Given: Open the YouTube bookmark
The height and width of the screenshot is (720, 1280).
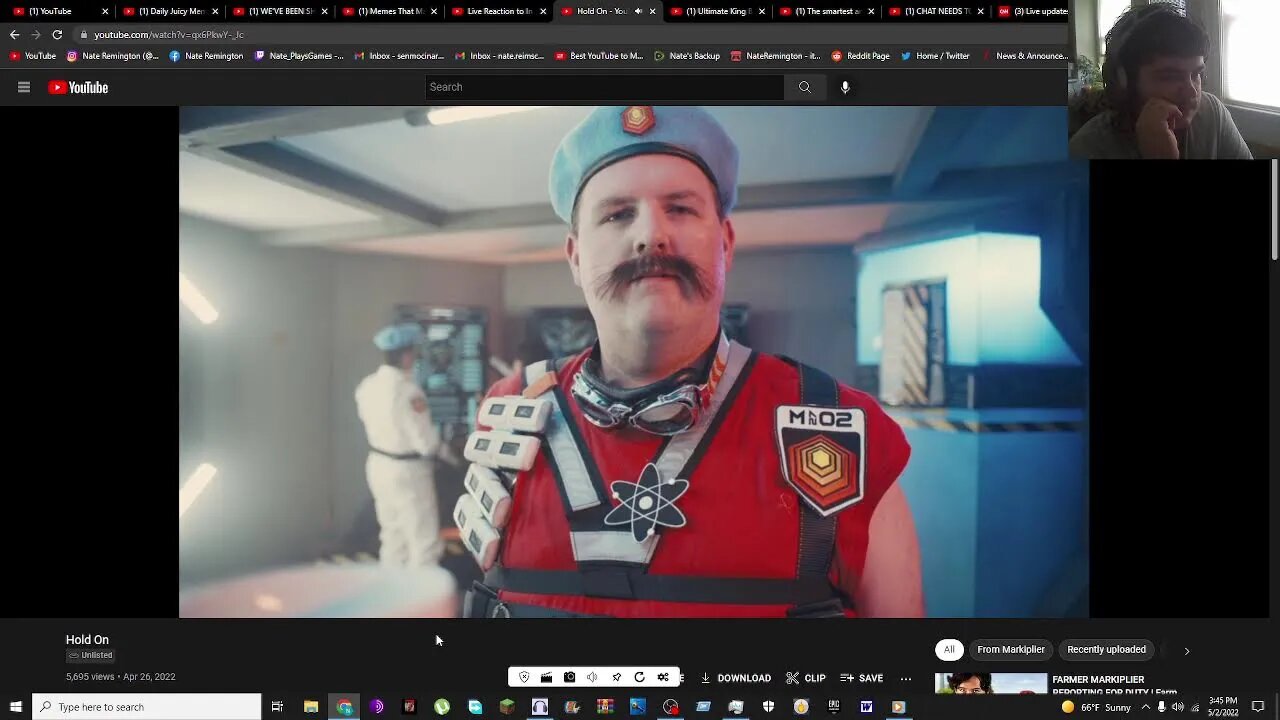Looking at the screenshot, I should (x=33, y=56).
